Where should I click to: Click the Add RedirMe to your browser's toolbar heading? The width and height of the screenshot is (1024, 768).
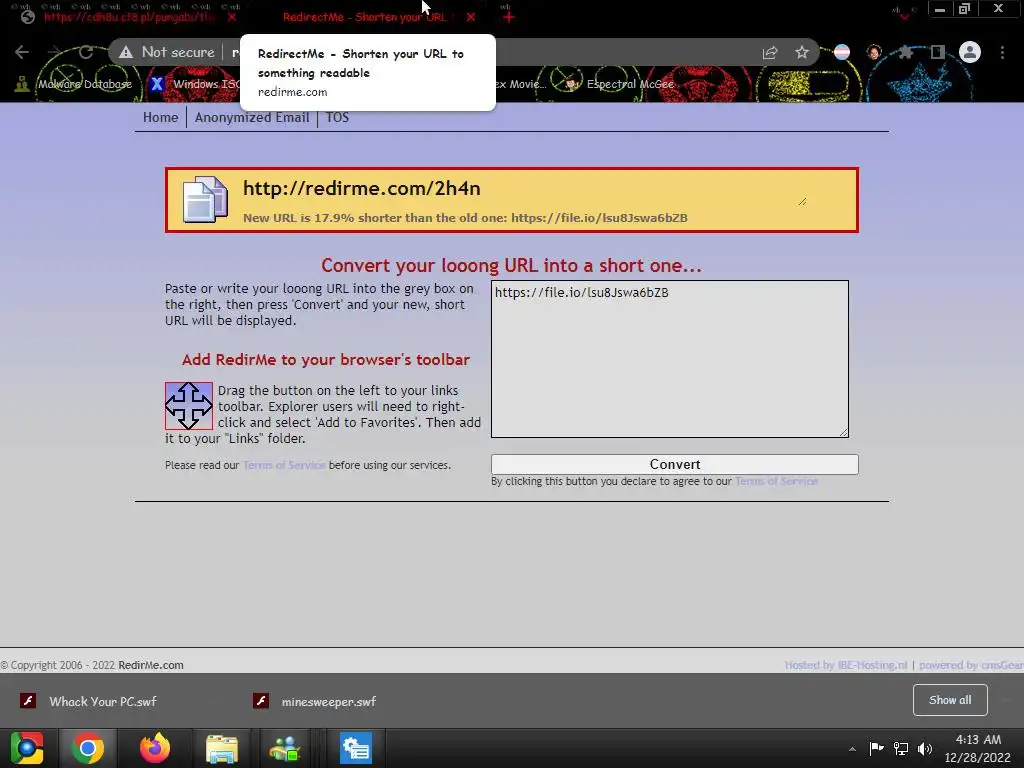(326, 360)
